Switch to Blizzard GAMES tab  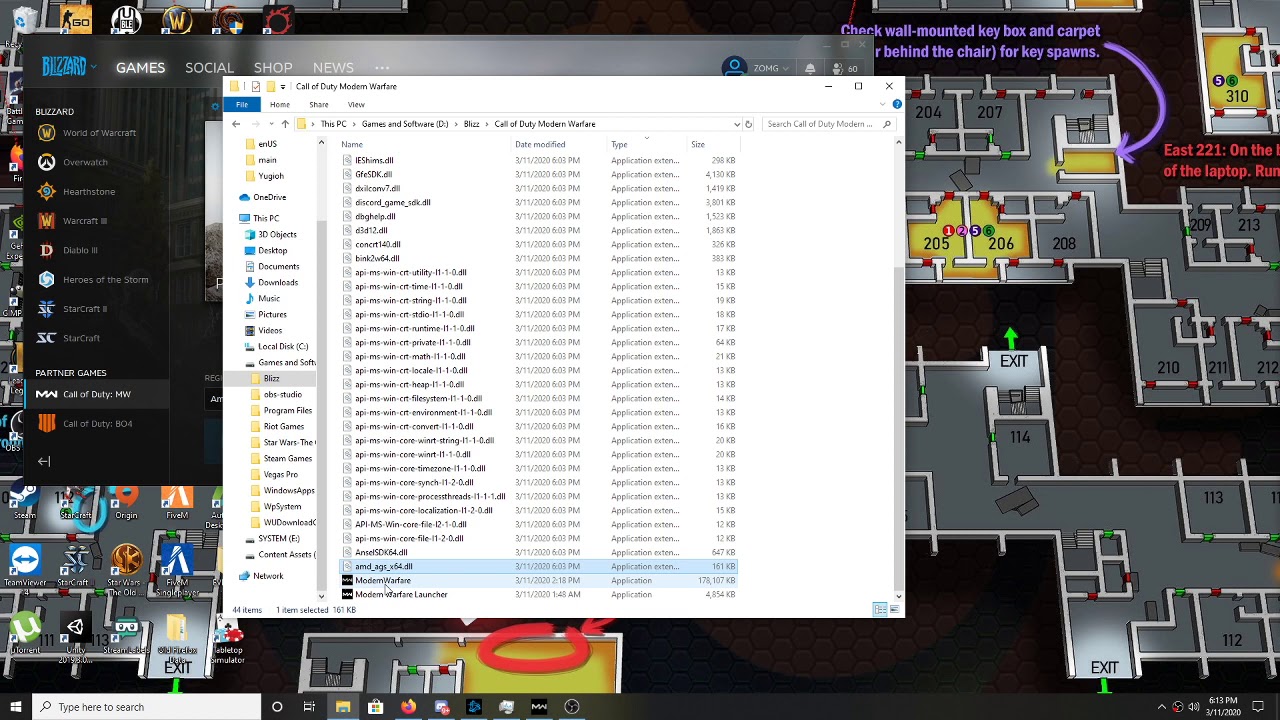140,68
